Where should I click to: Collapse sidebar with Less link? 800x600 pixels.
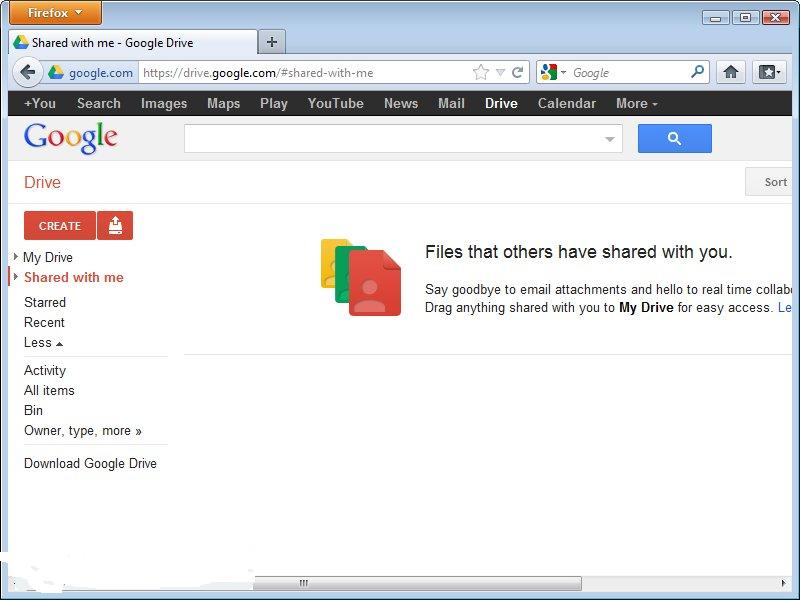(43, 342)
